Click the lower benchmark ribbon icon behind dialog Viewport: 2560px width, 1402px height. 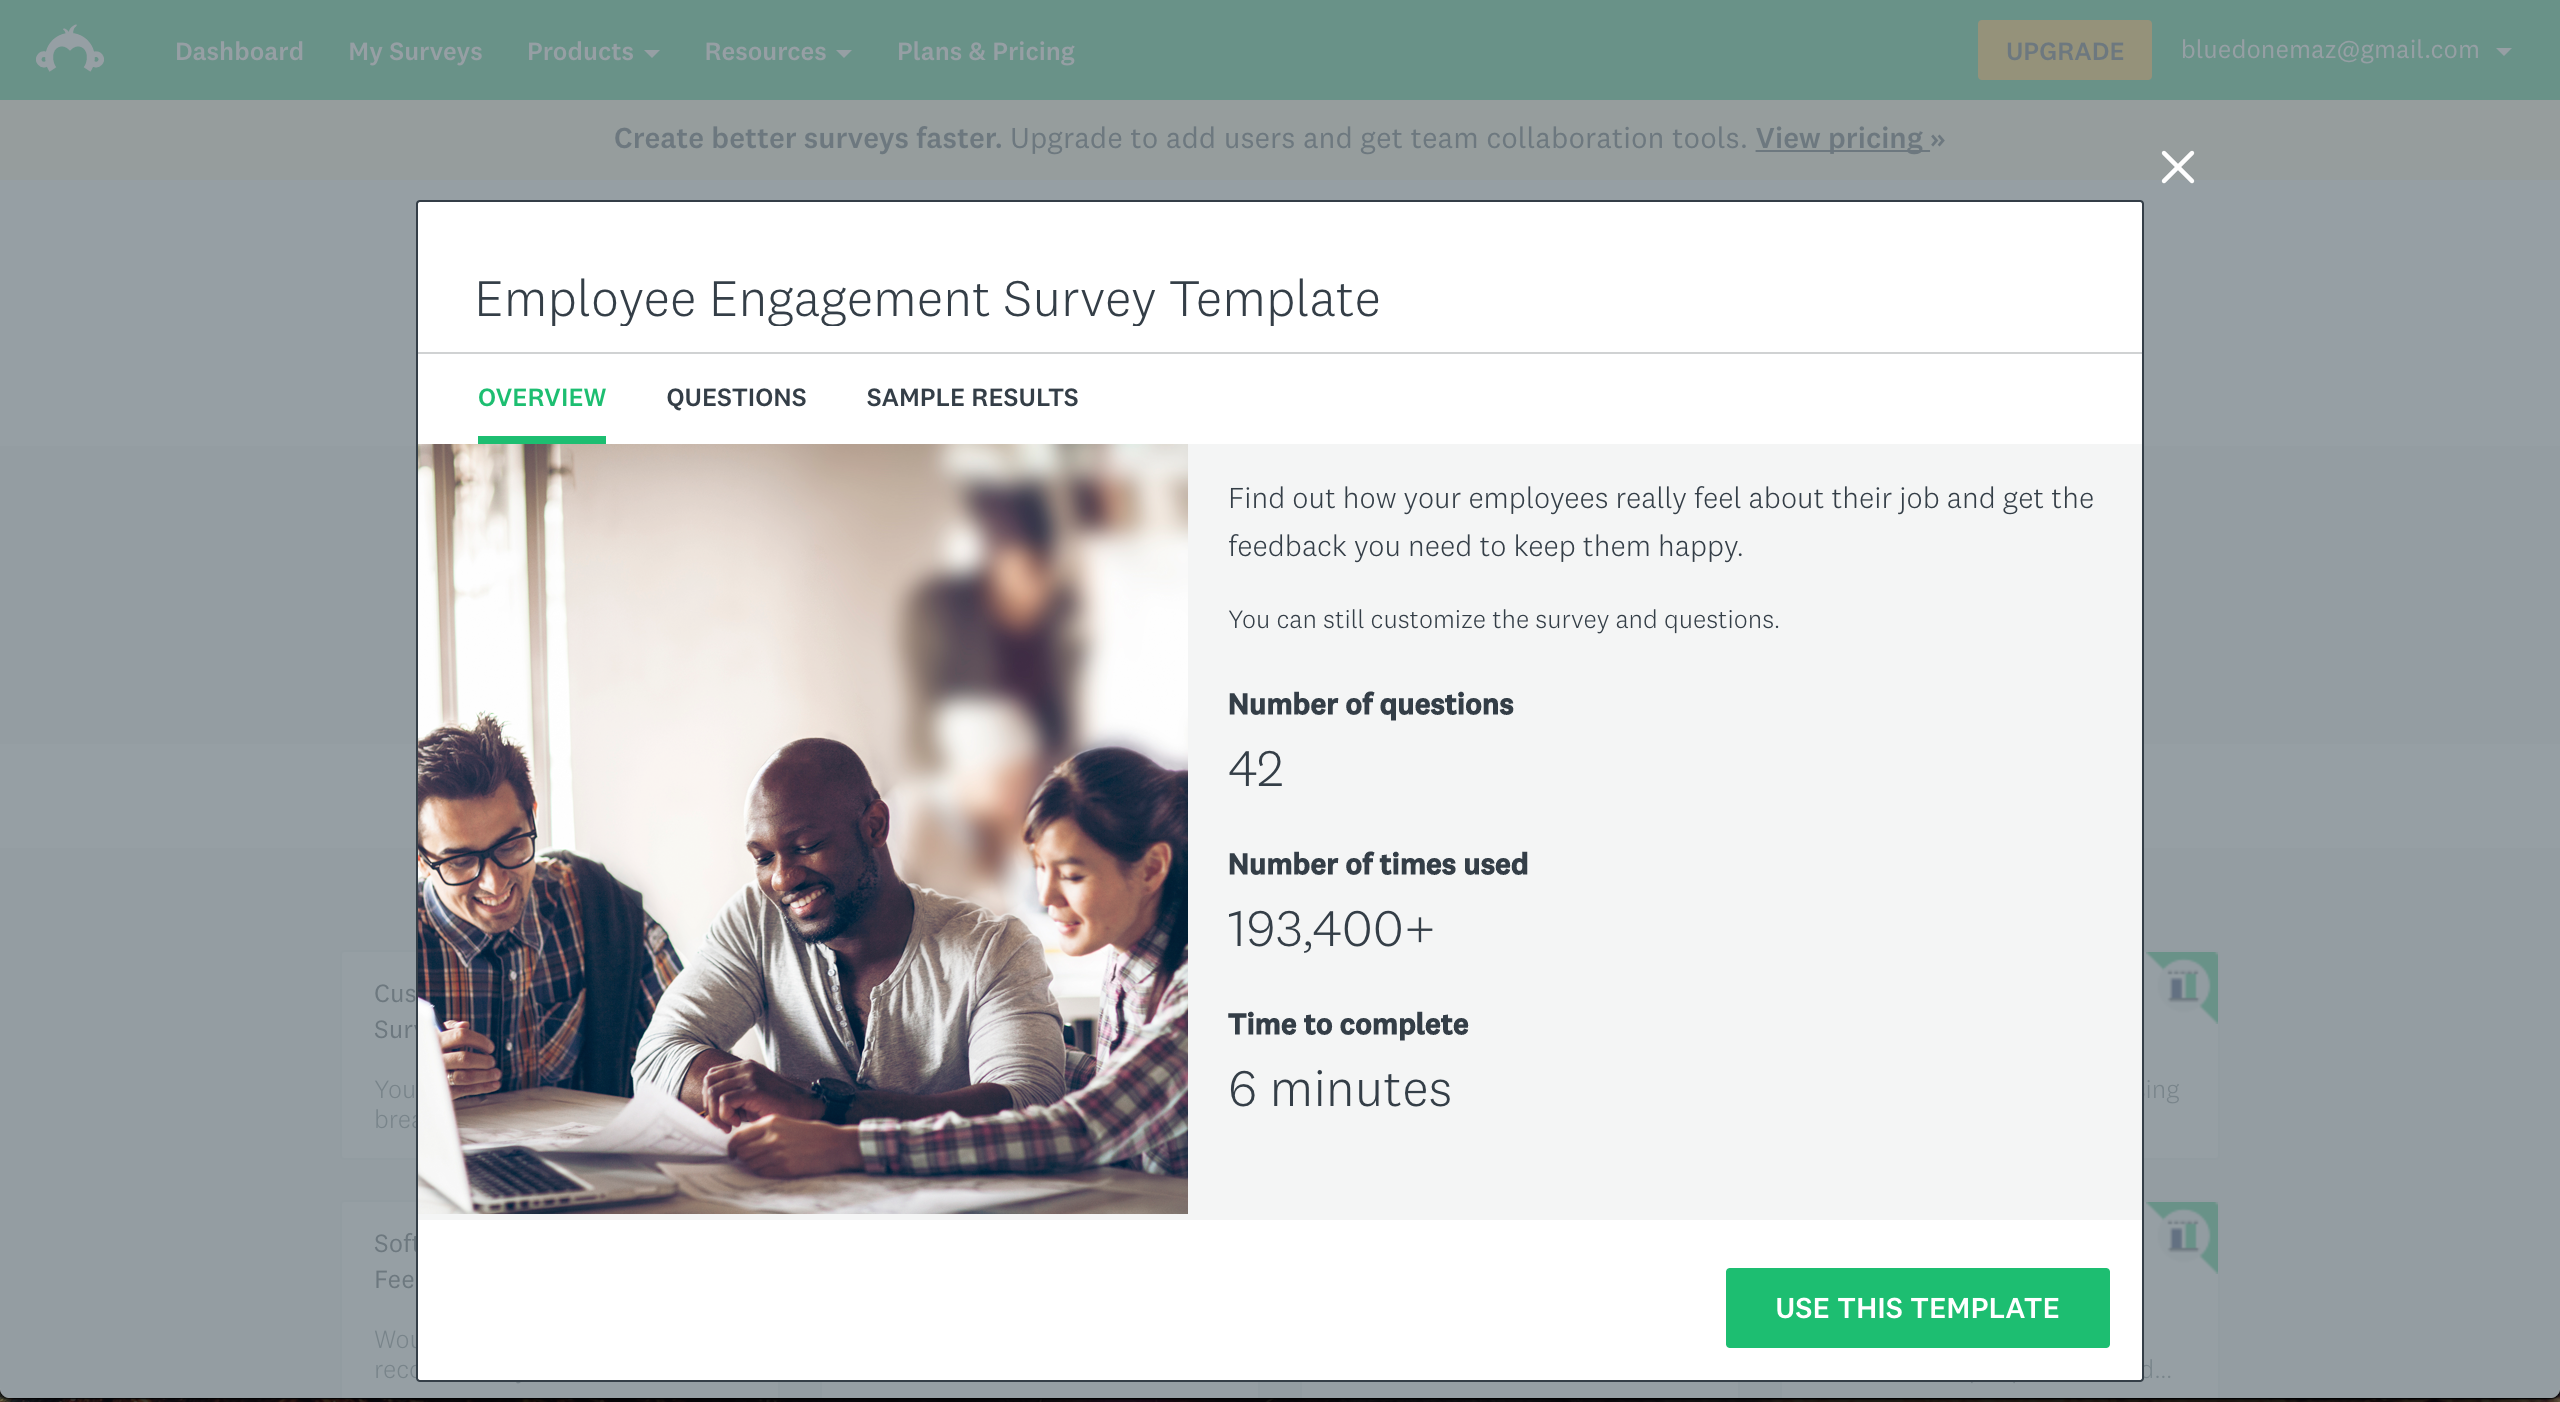[x=2182, y=1236]
